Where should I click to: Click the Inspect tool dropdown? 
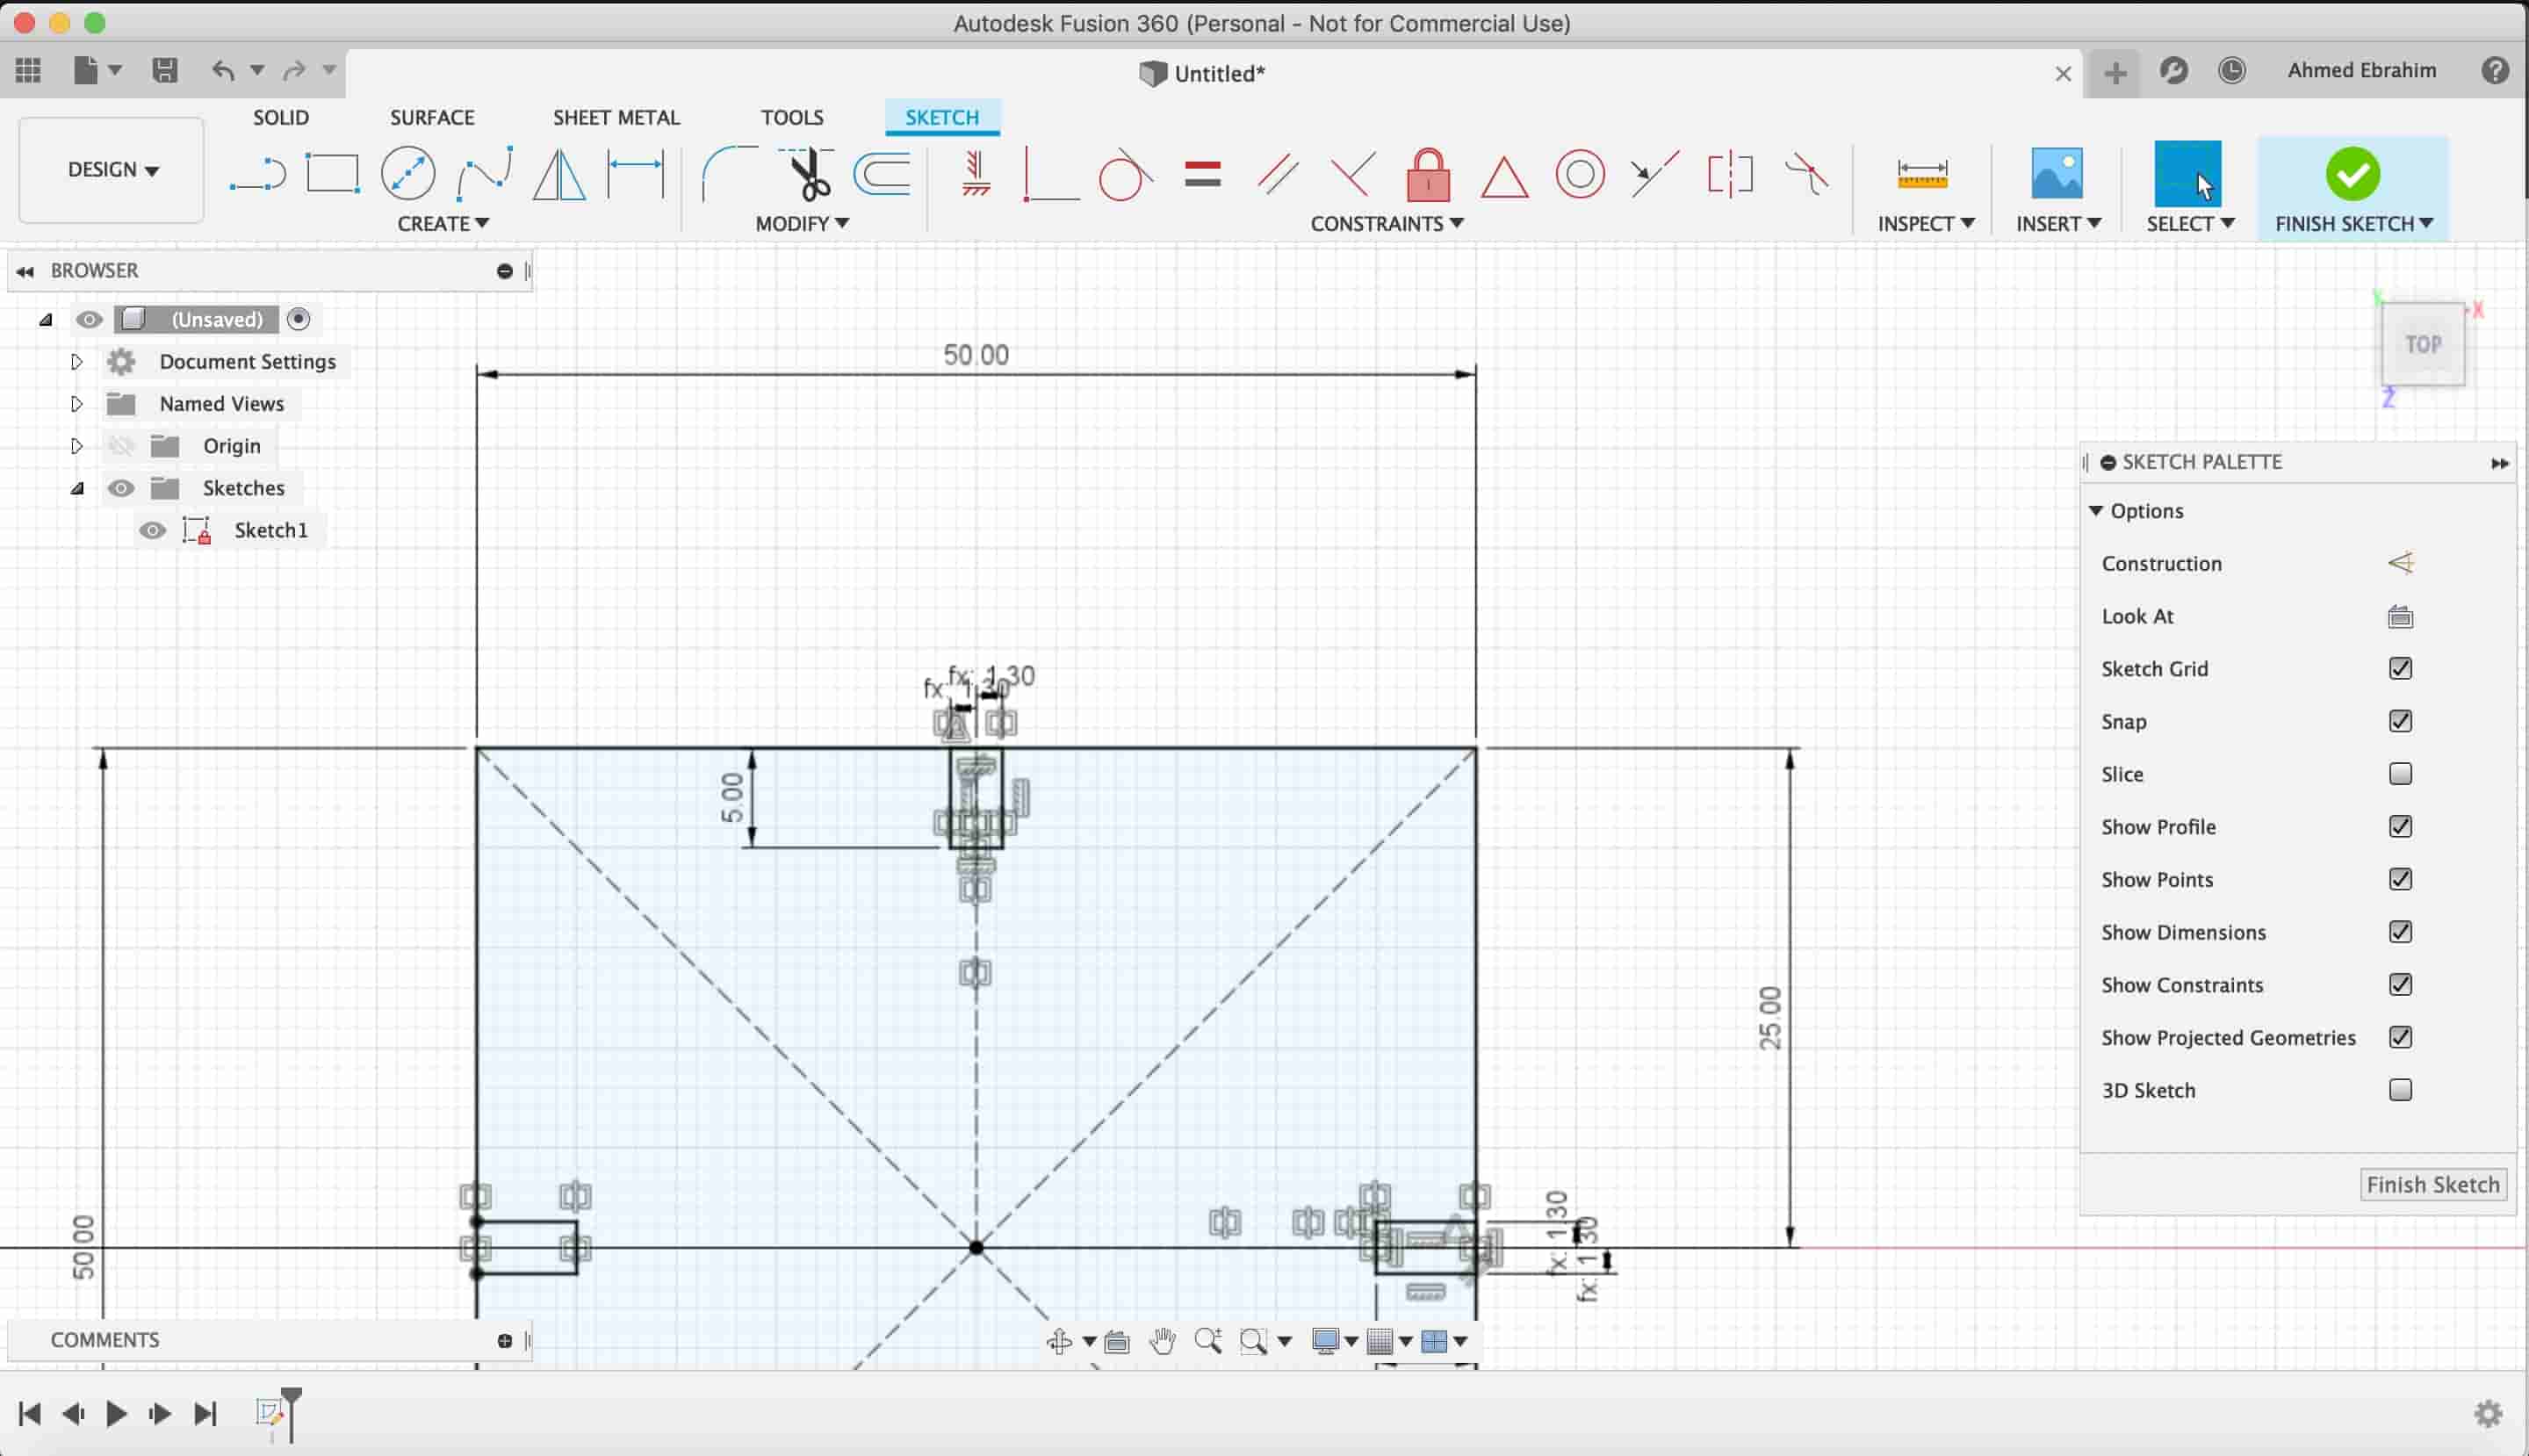pyautogui.click(x=1925, y=222)
